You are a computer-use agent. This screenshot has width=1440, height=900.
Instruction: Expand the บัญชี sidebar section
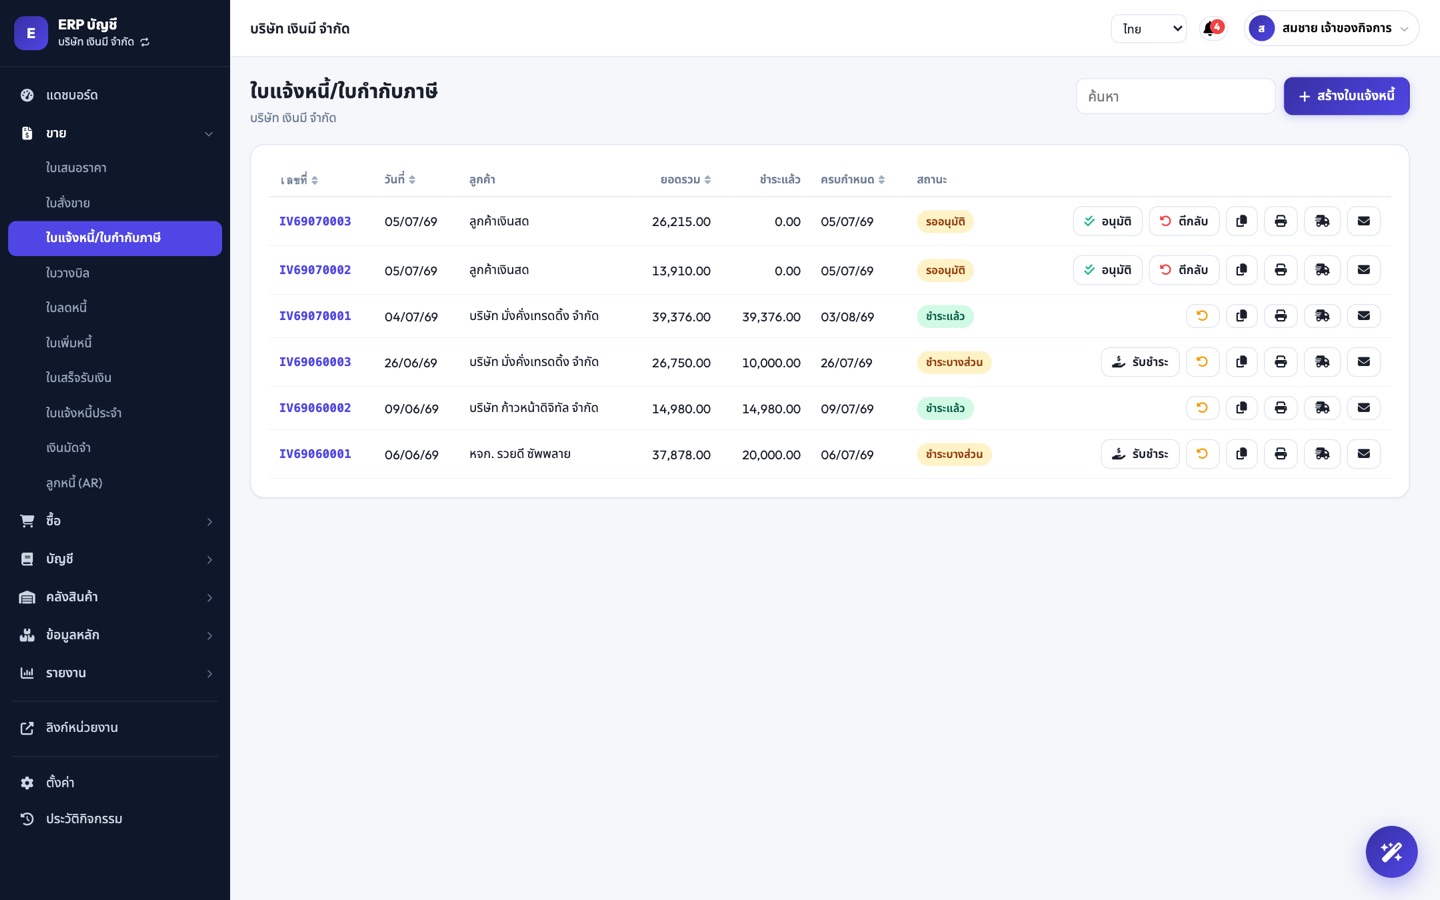(115, 559)
